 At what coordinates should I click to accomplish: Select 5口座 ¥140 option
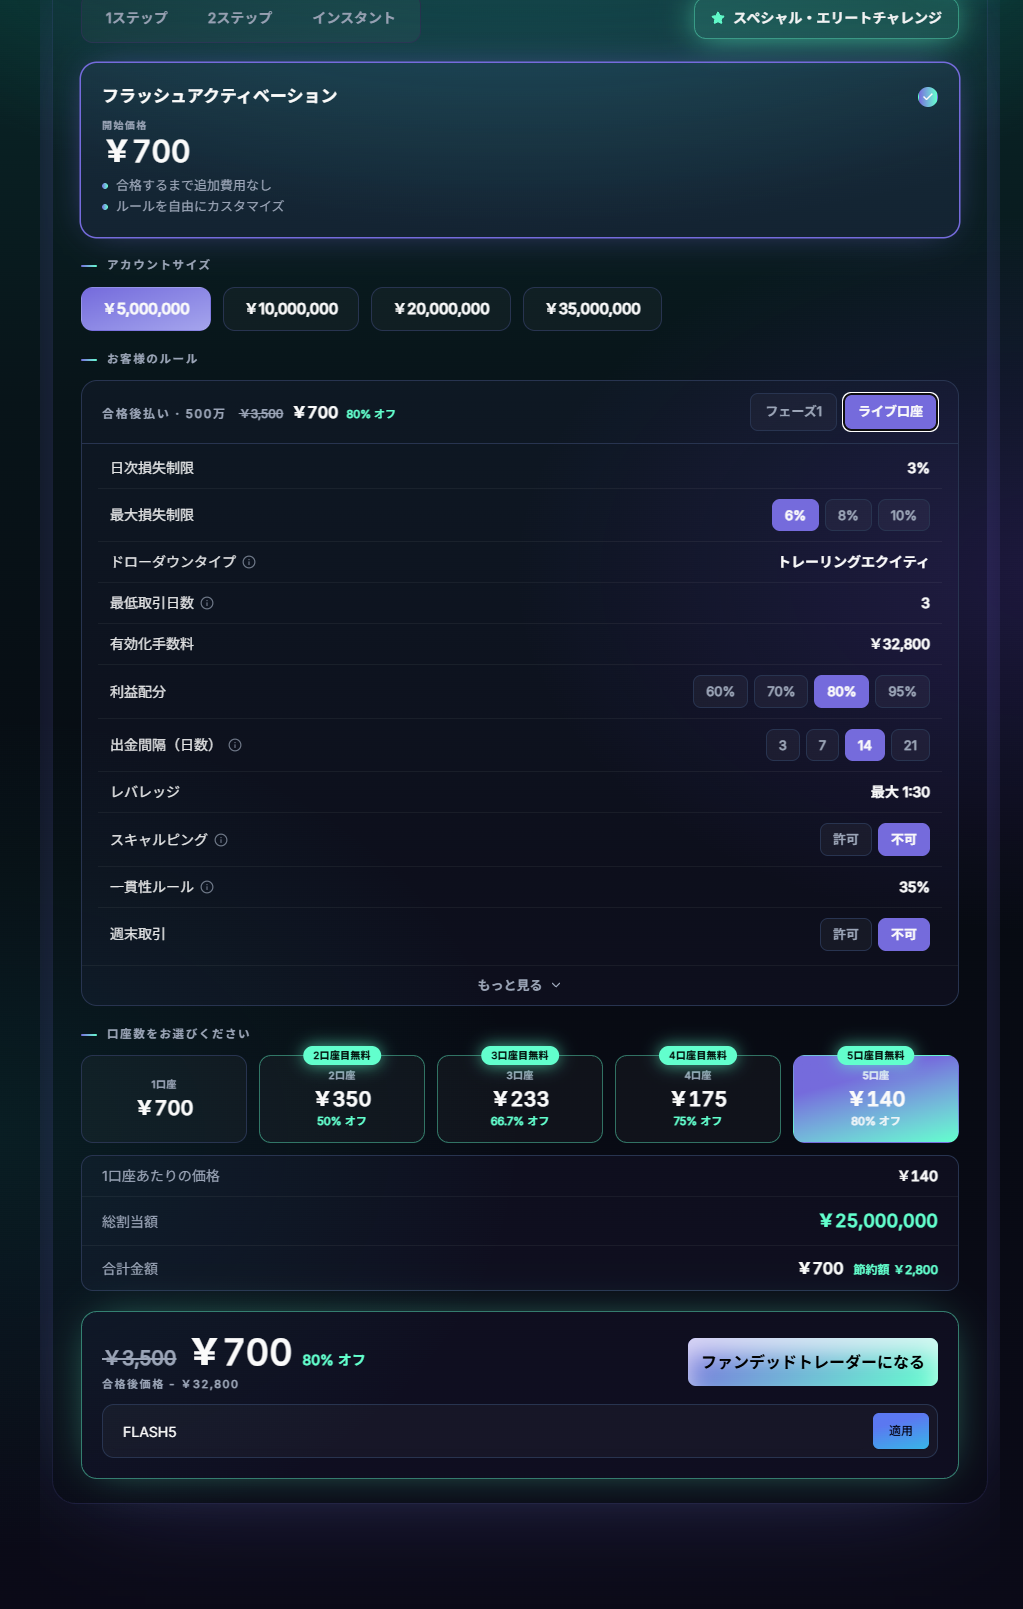[876, 1099]
